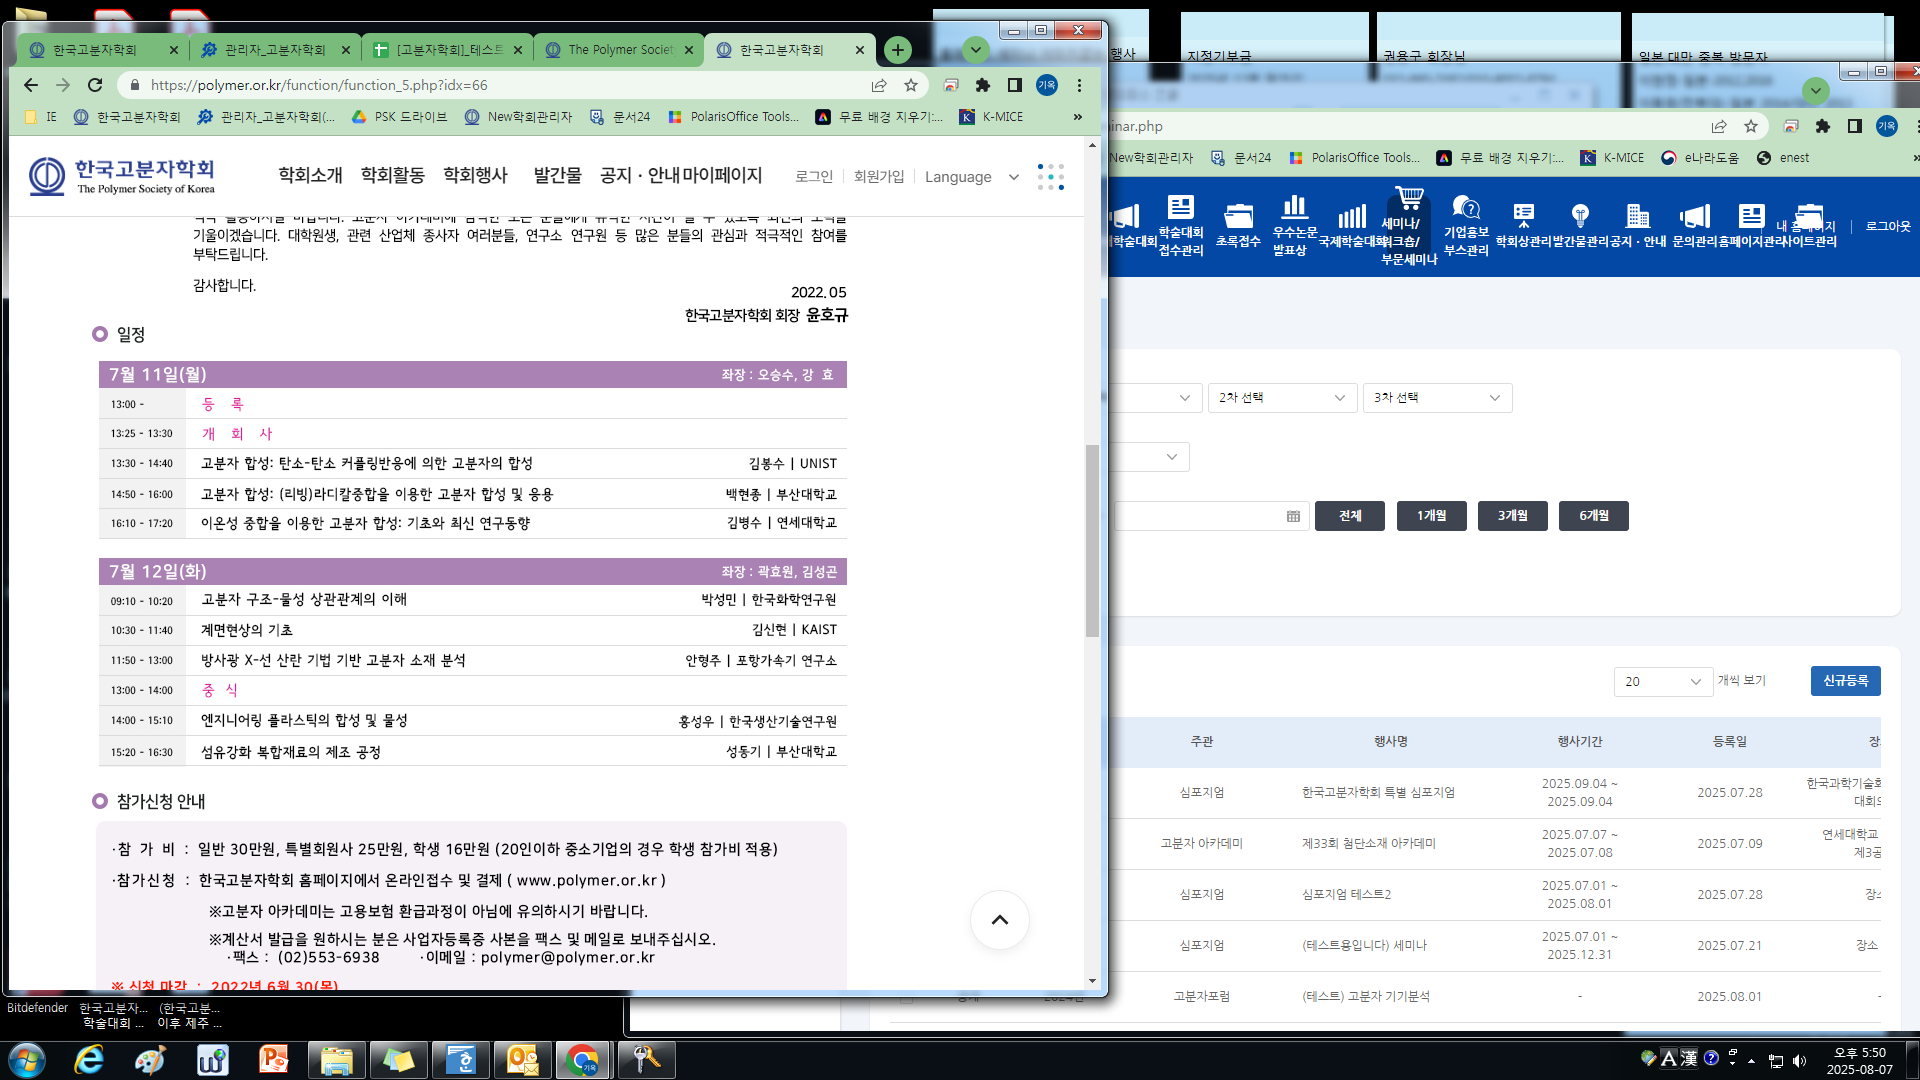Click green tab search chevron in front window
Image resolution: width=1920 pixels, height=1080 pixels.
click(x=976, y=49)
